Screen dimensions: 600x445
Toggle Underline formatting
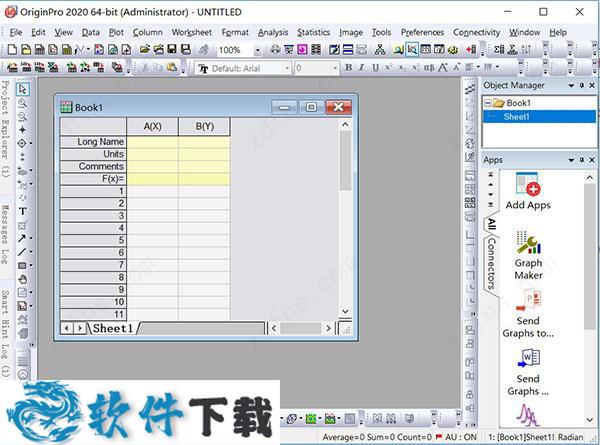(x=375, y=67)
